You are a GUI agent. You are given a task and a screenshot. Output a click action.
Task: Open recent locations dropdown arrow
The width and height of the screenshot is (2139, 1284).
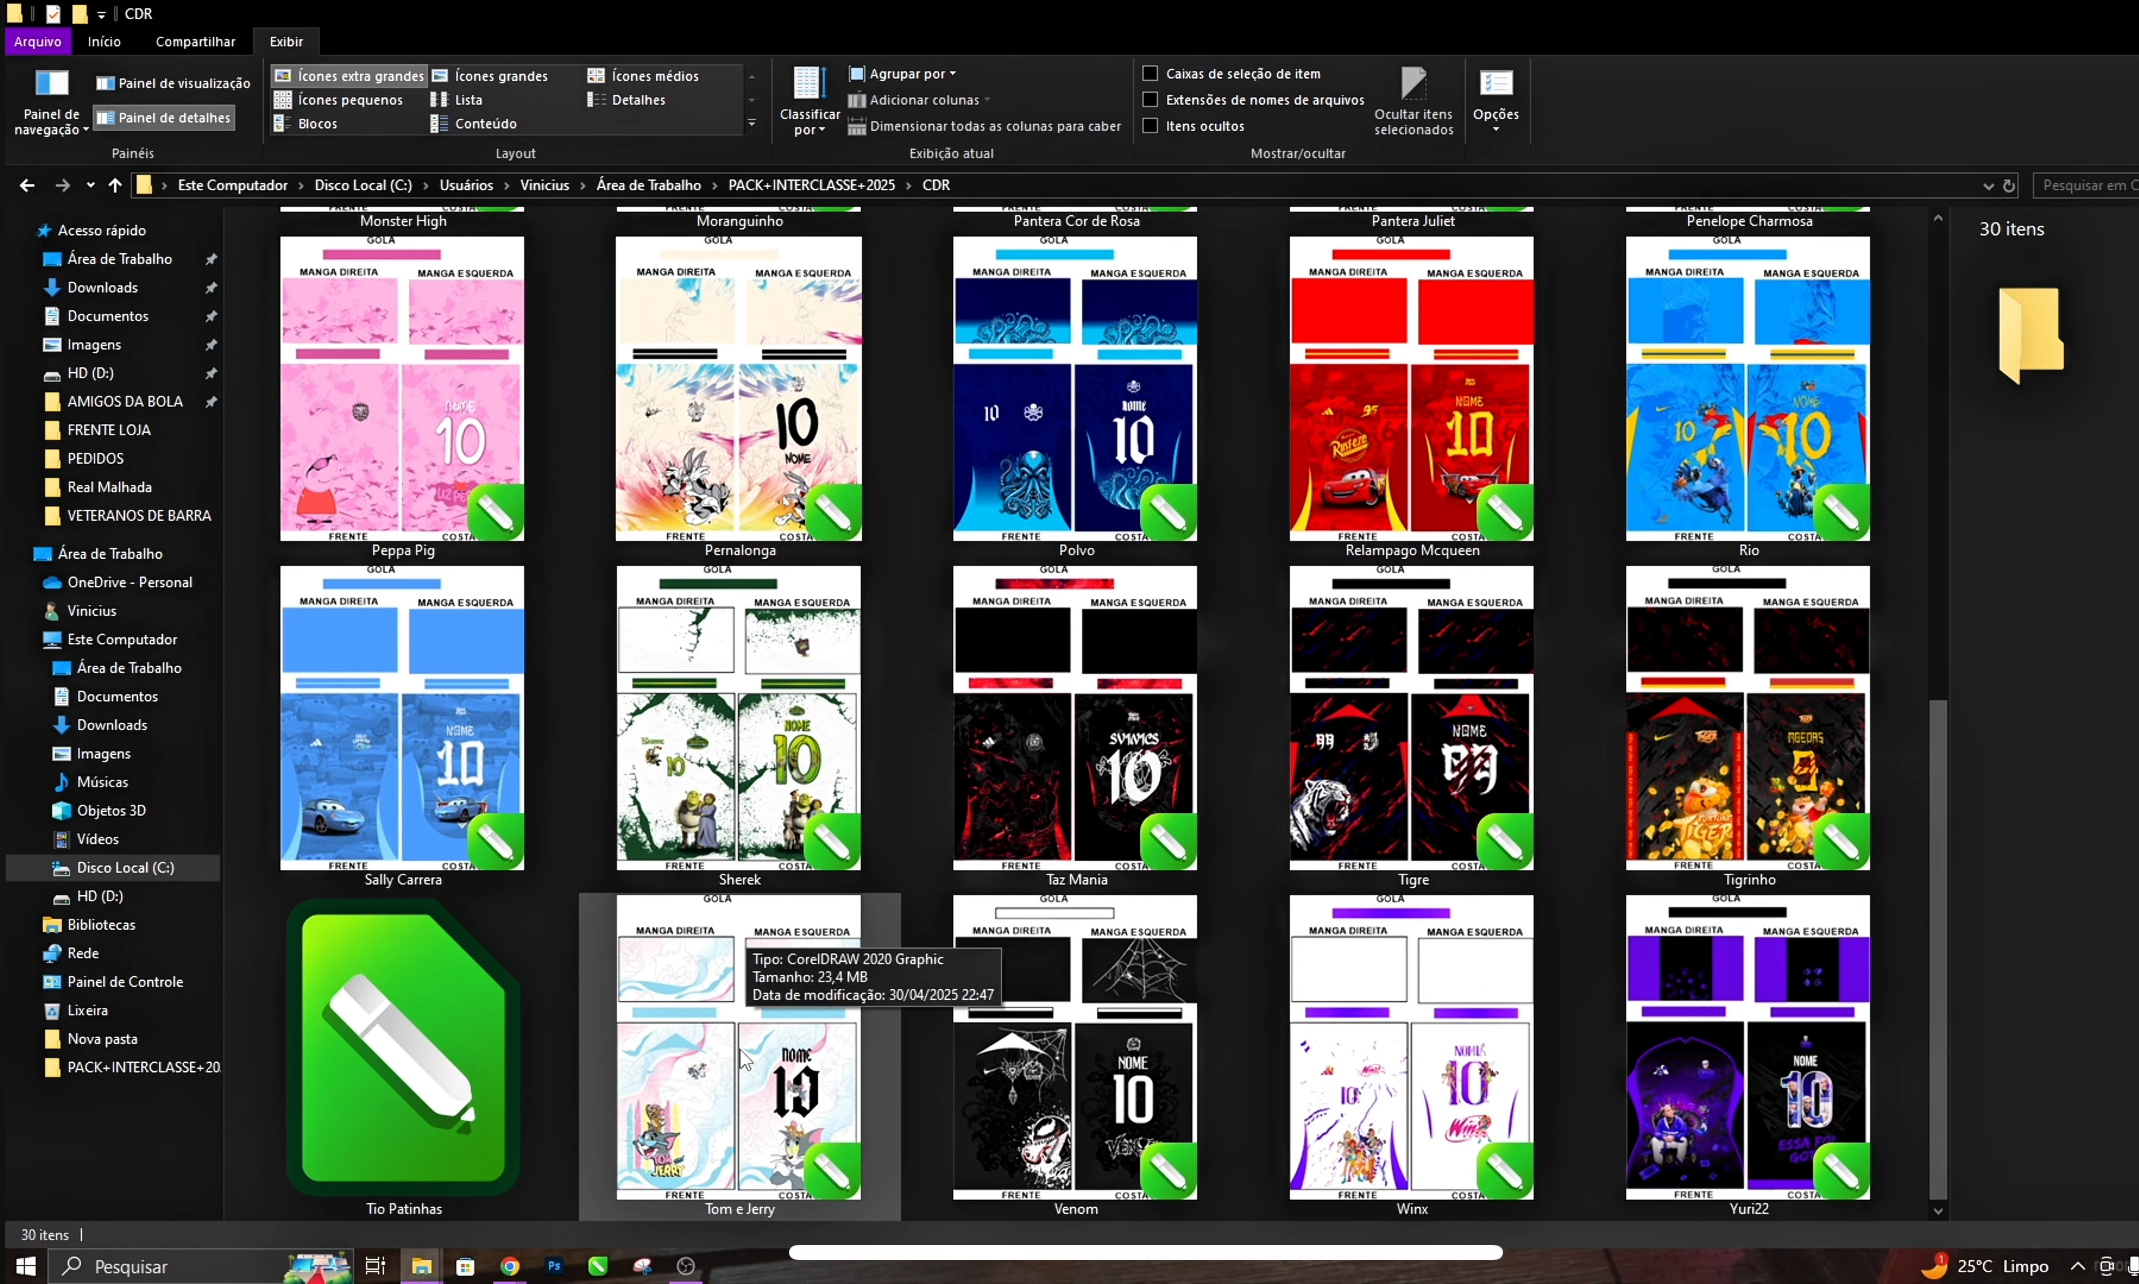point(90,185)
